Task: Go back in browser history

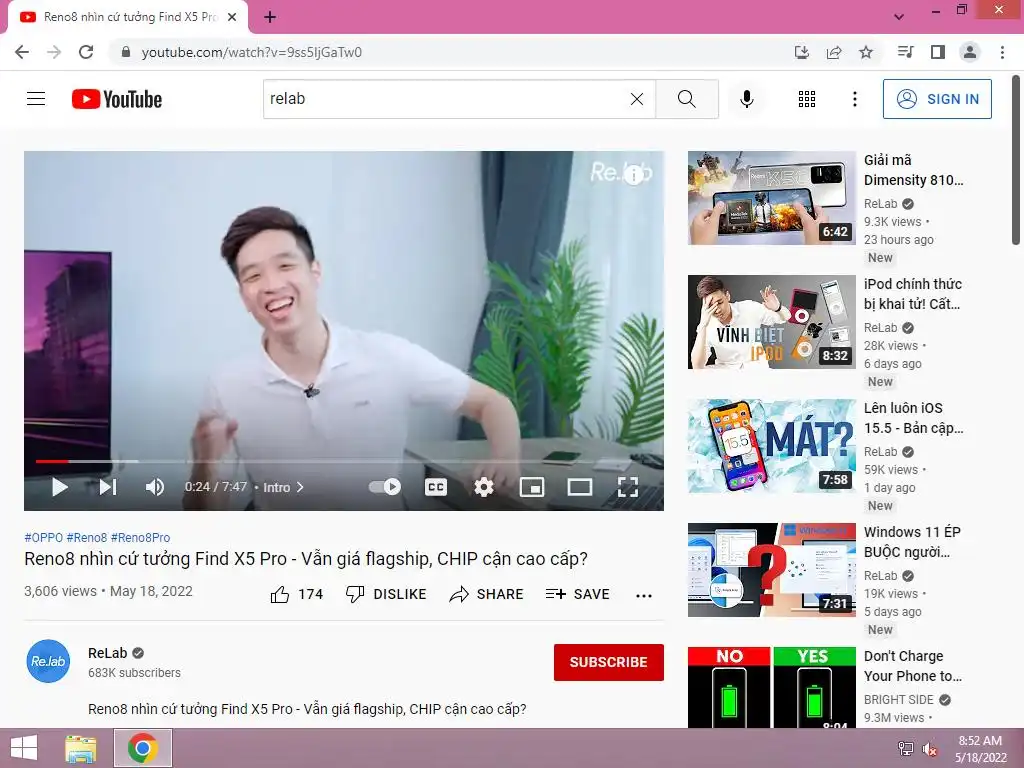Action: (22, 52)
